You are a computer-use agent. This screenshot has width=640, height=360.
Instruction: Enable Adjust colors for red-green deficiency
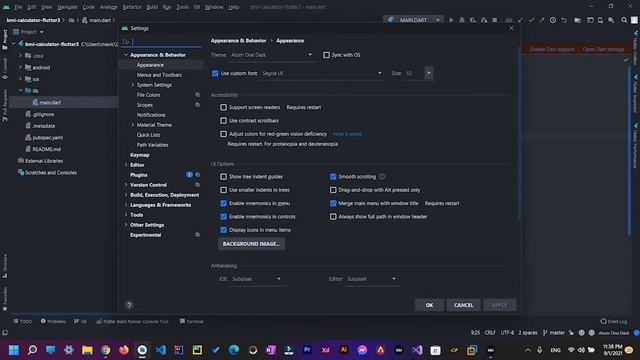click(223, 134)
